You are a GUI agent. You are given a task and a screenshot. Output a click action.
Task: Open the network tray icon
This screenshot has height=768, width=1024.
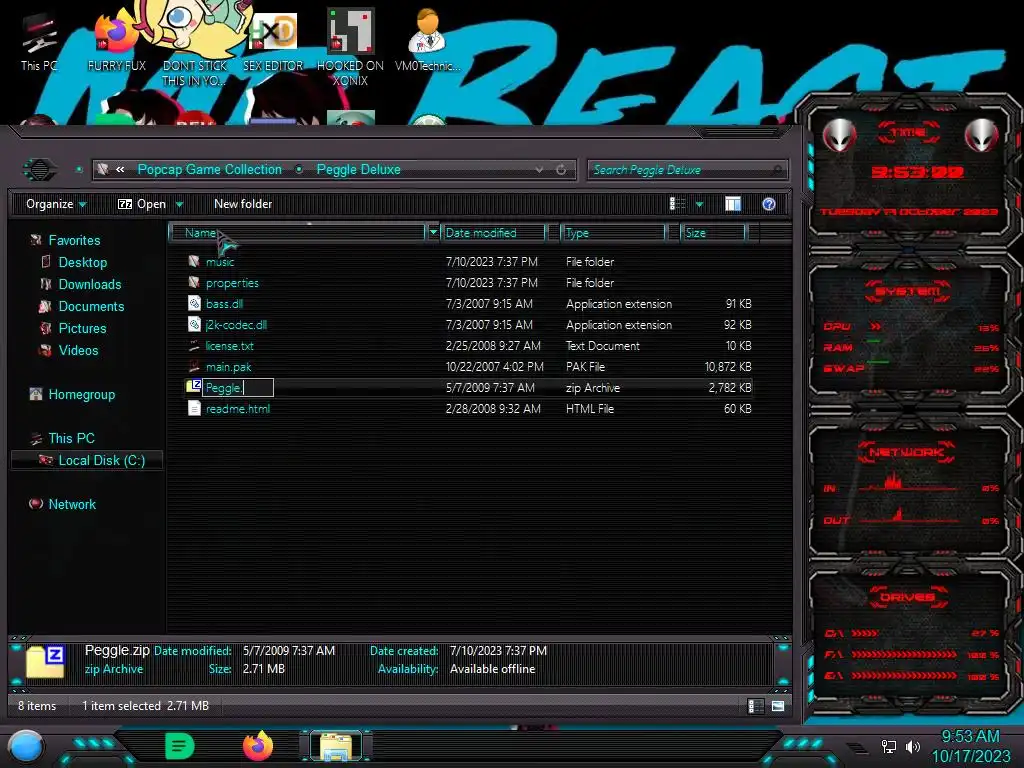[x=888, y=746]
